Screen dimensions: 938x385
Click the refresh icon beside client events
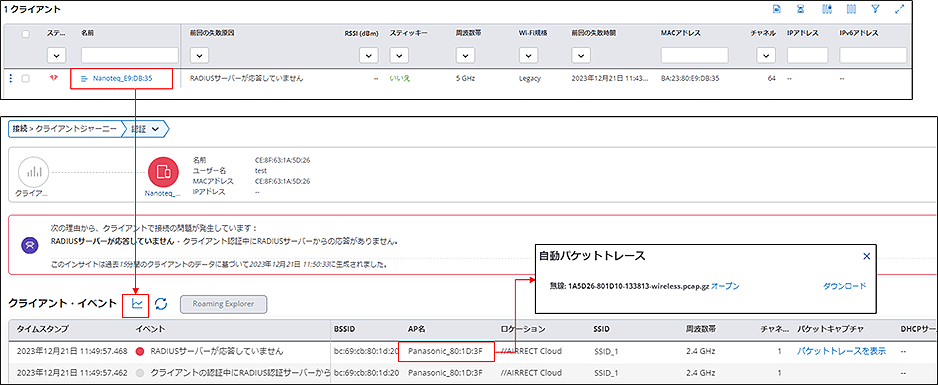[x=160, y=304]
